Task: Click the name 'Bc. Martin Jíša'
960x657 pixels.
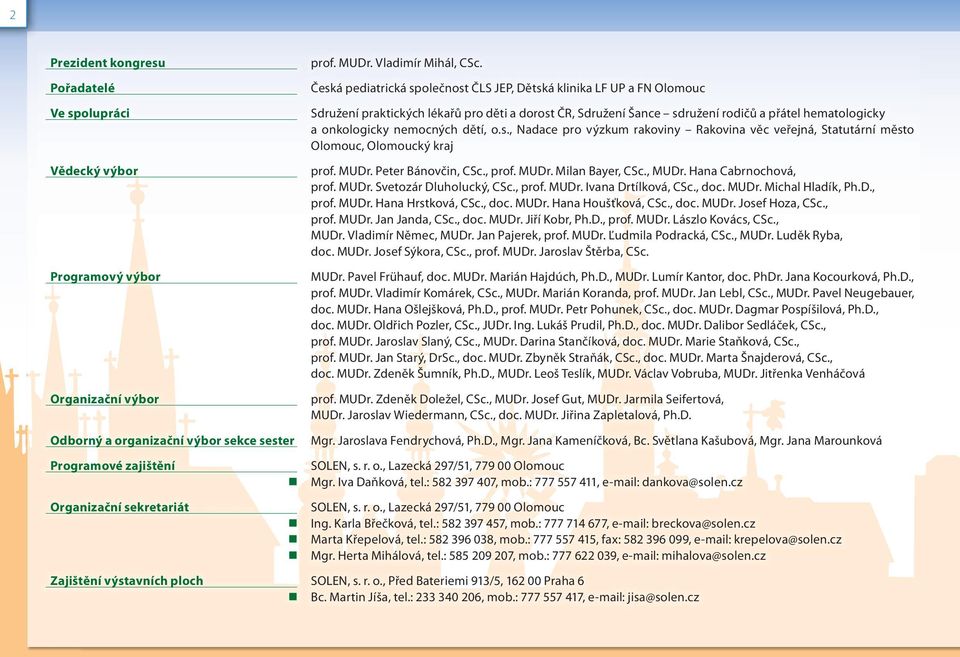Action: 350,598
